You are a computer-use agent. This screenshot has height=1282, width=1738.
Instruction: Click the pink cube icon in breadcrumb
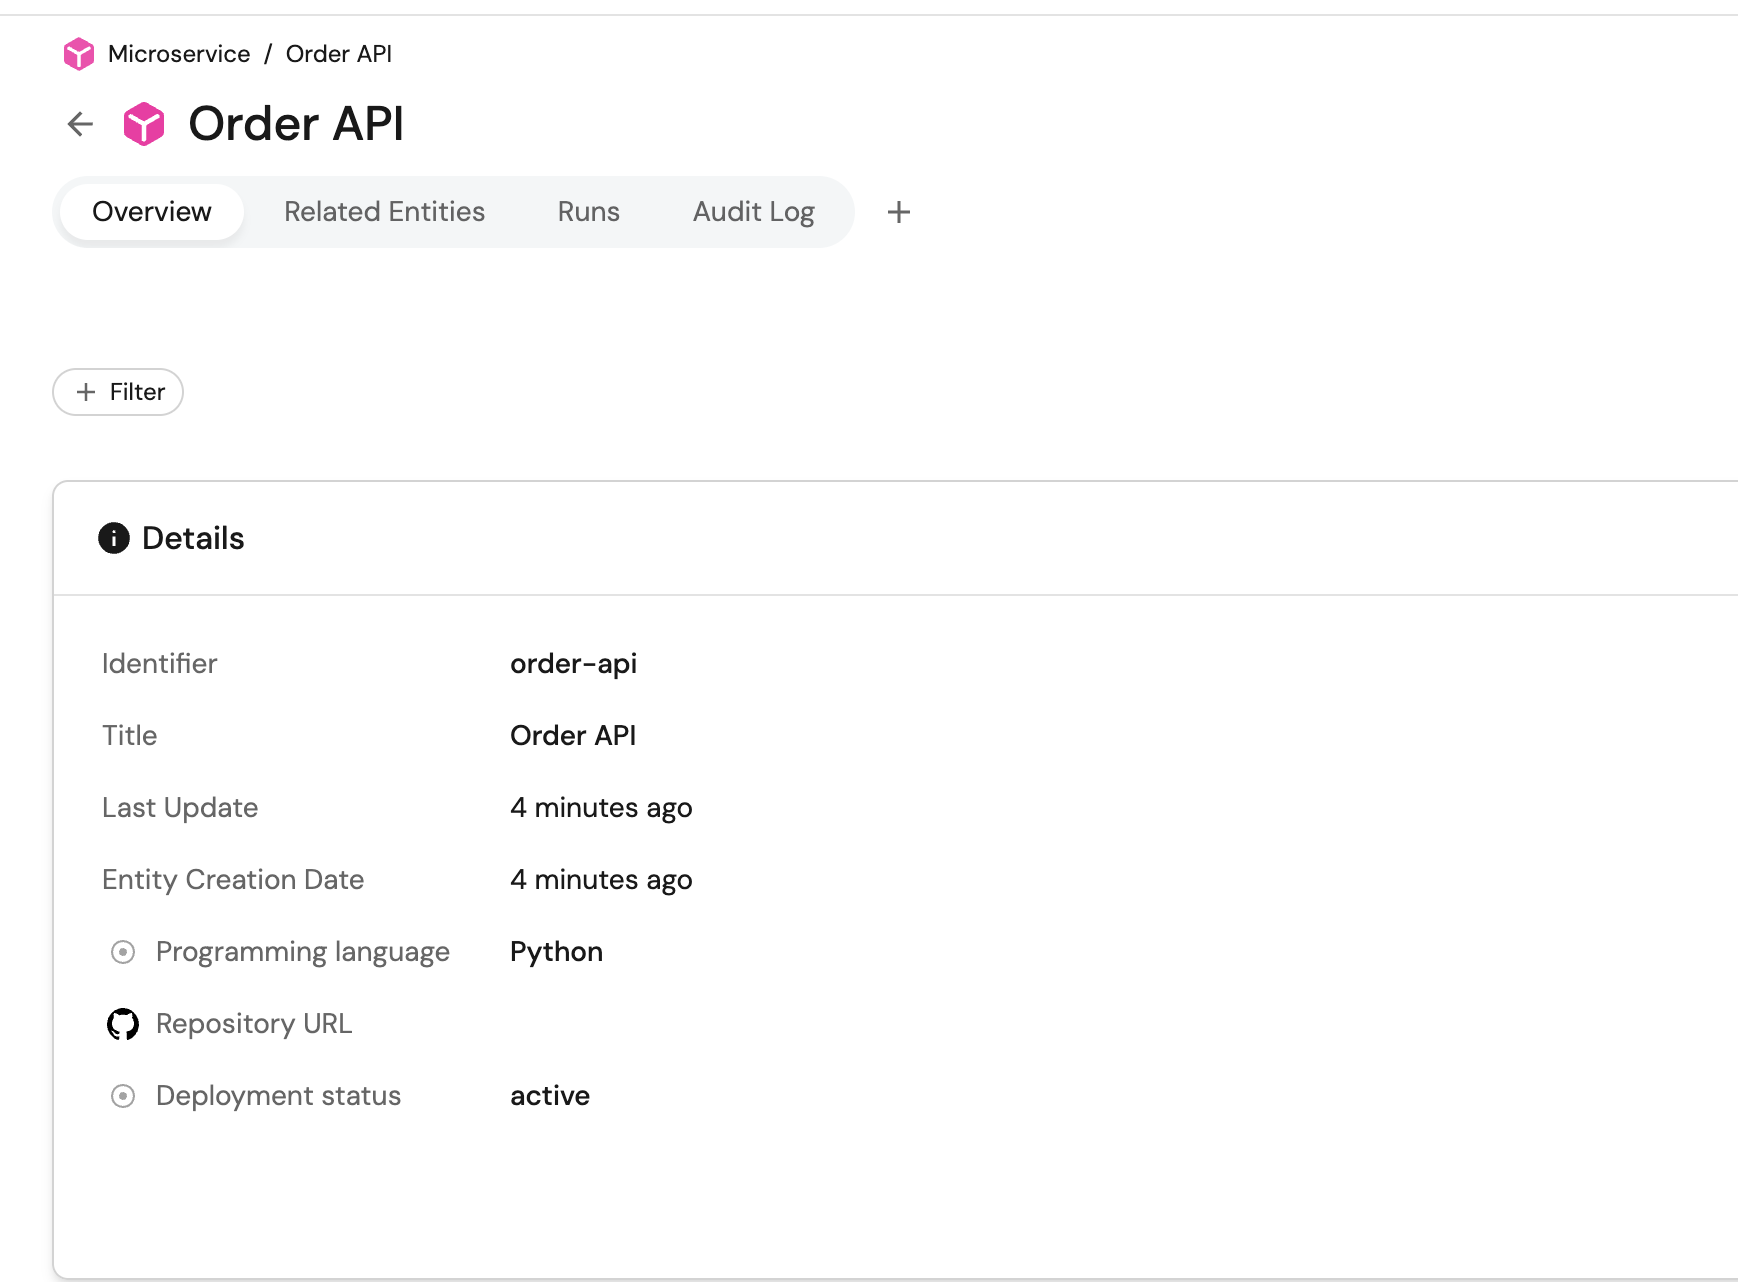[78, 54]
